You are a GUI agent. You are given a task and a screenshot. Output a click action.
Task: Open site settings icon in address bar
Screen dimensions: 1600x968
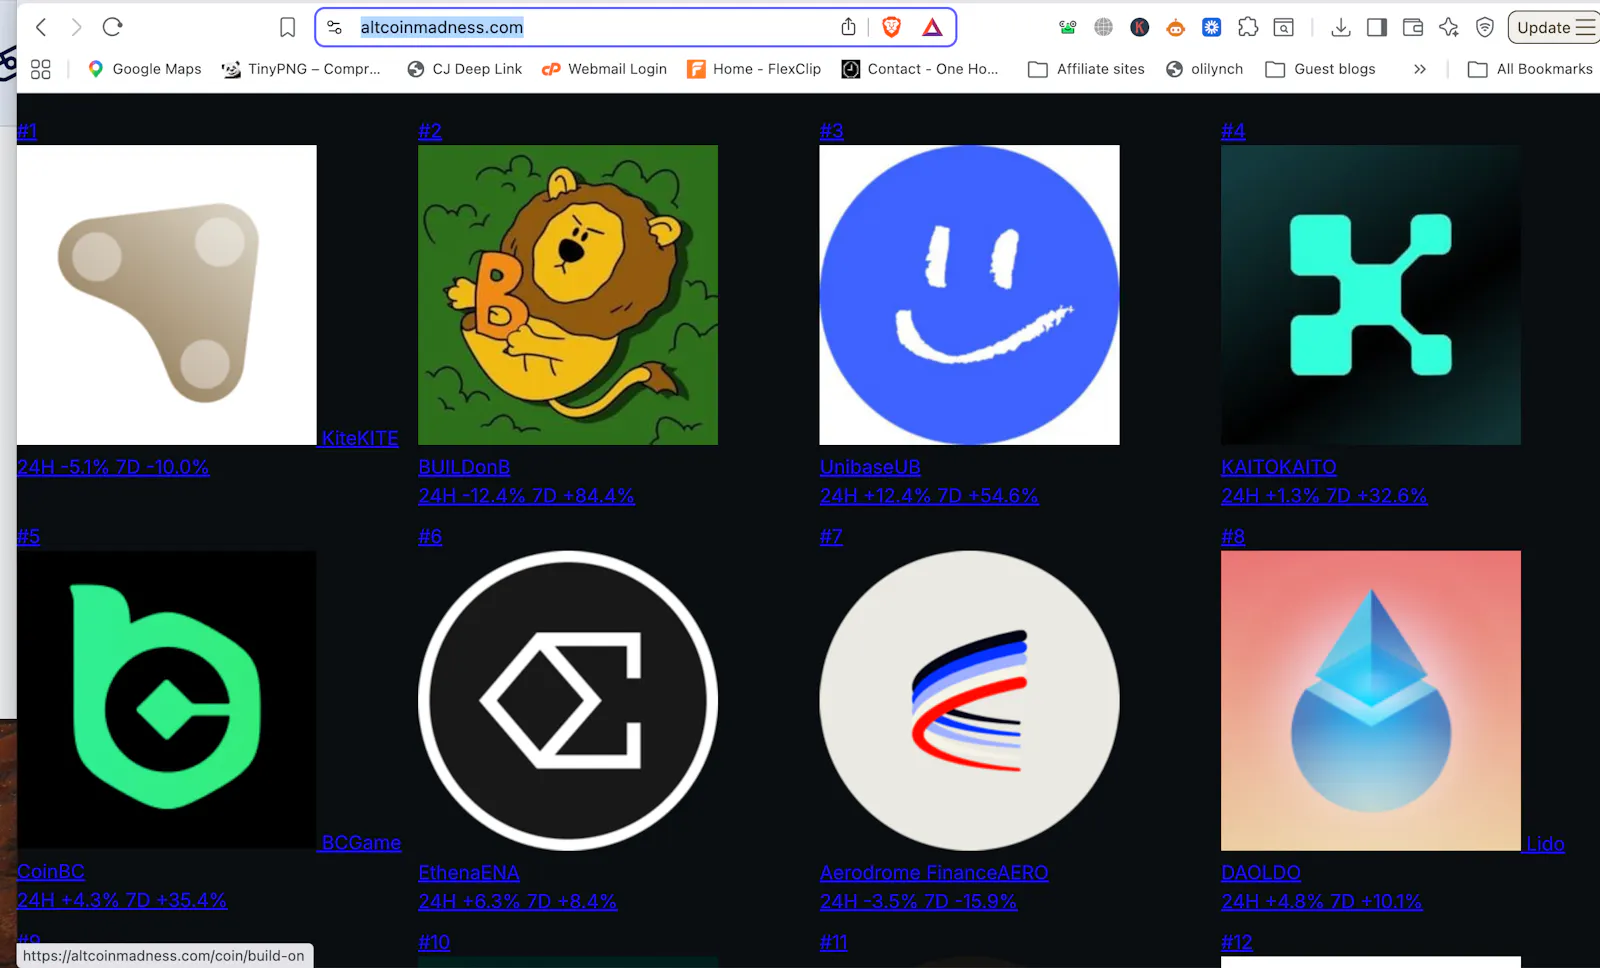[335, 28]
